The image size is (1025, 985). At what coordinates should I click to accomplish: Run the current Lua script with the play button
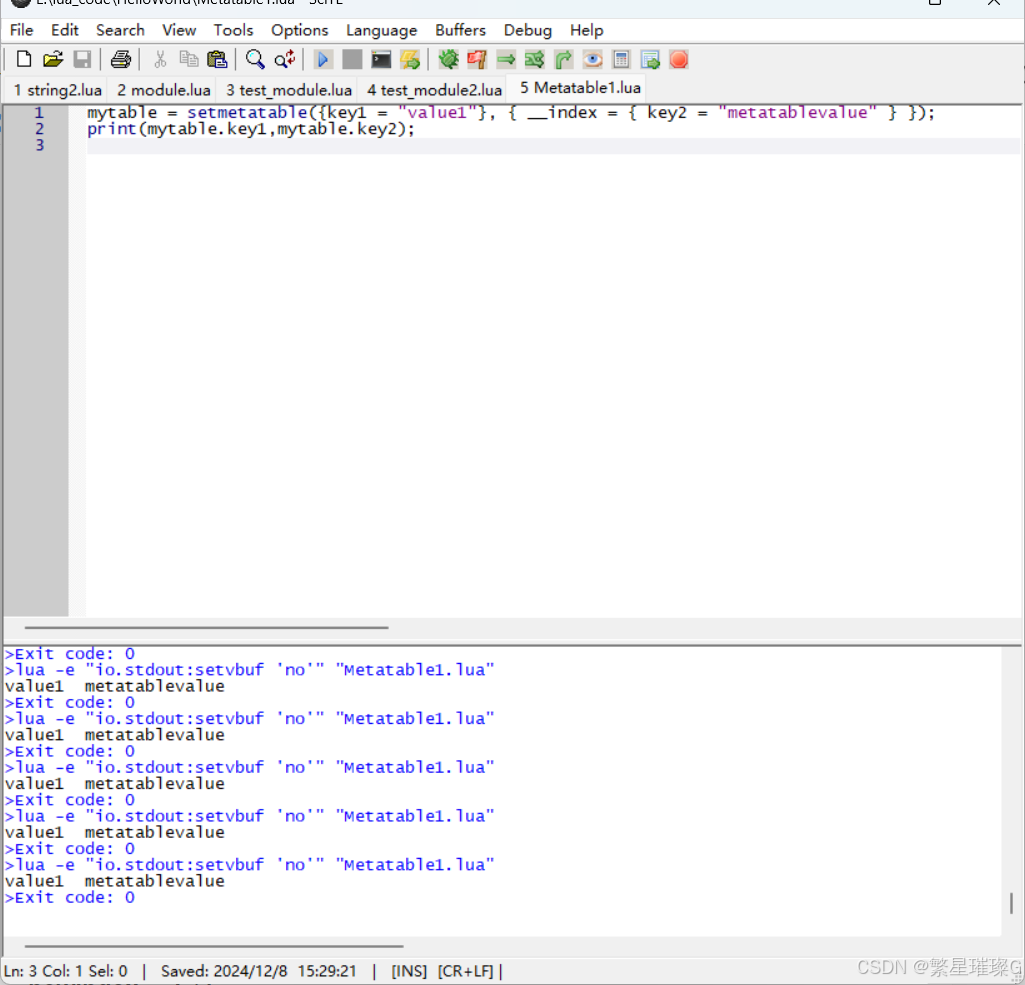coord(323,59)
